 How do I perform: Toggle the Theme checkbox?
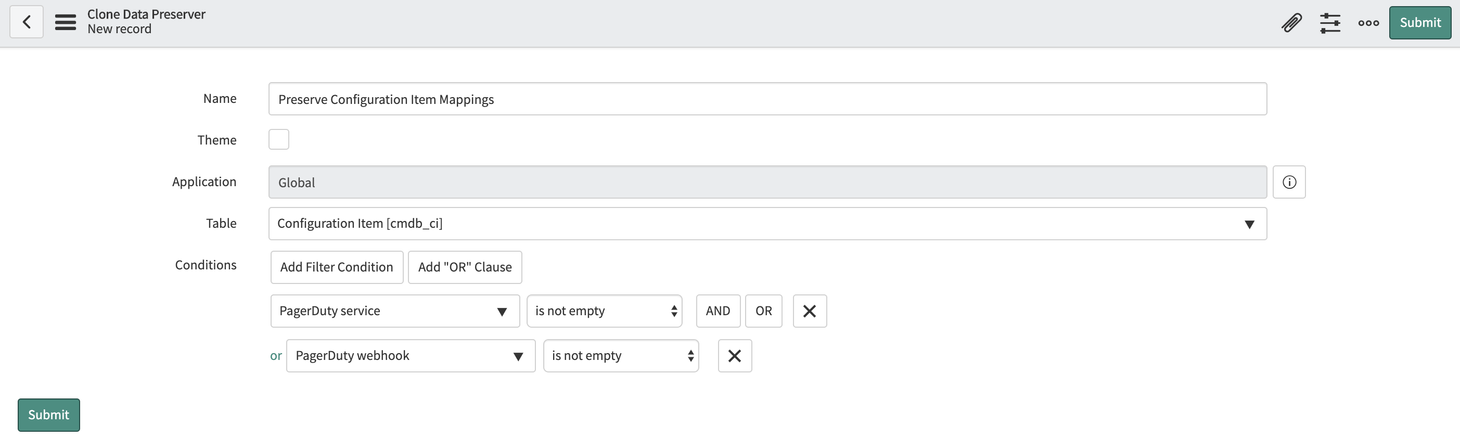[279, 140]
